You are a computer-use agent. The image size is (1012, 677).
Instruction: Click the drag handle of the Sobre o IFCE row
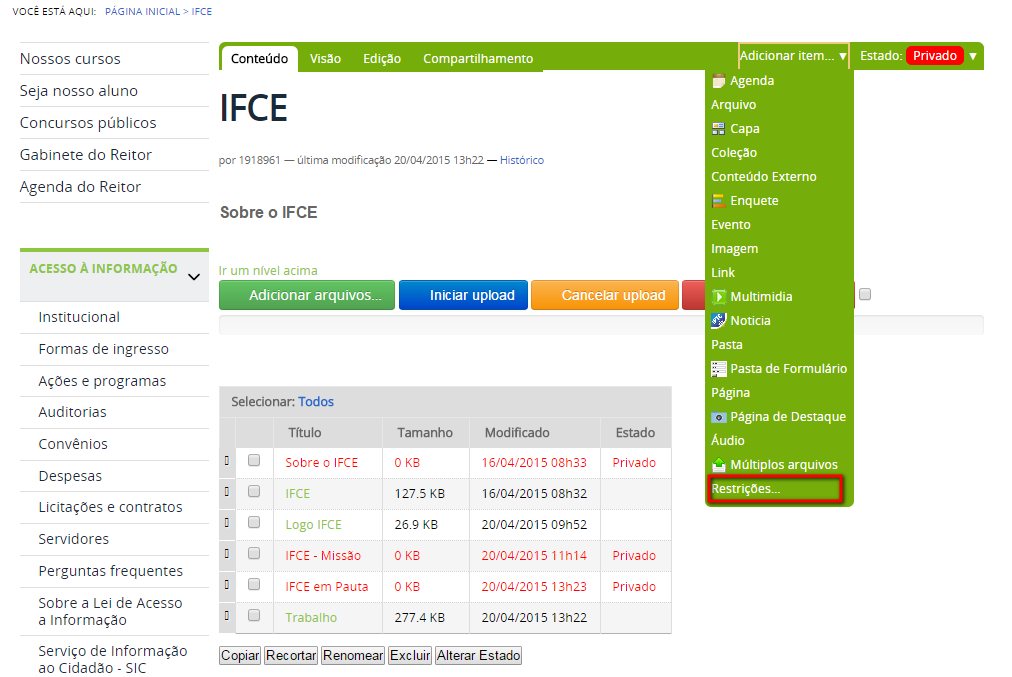coord(227,461)
